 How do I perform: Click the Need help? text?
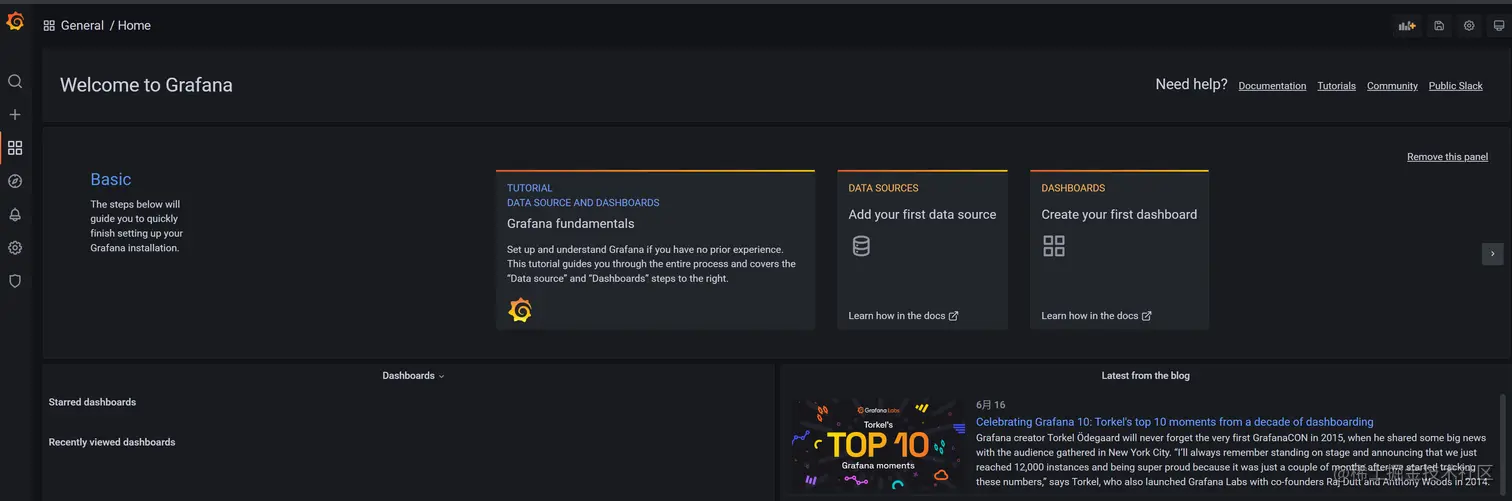coord(1191,85)
